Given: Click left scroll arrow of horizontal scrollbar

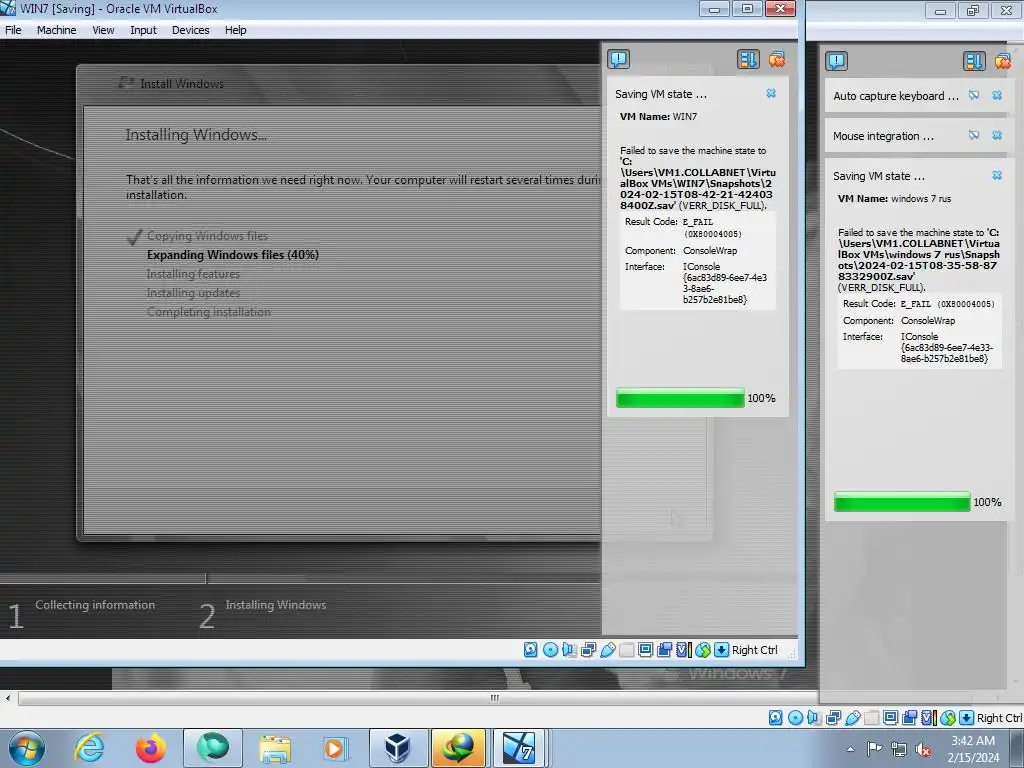Looking at the screenshot, I should (x=8, y=698).
